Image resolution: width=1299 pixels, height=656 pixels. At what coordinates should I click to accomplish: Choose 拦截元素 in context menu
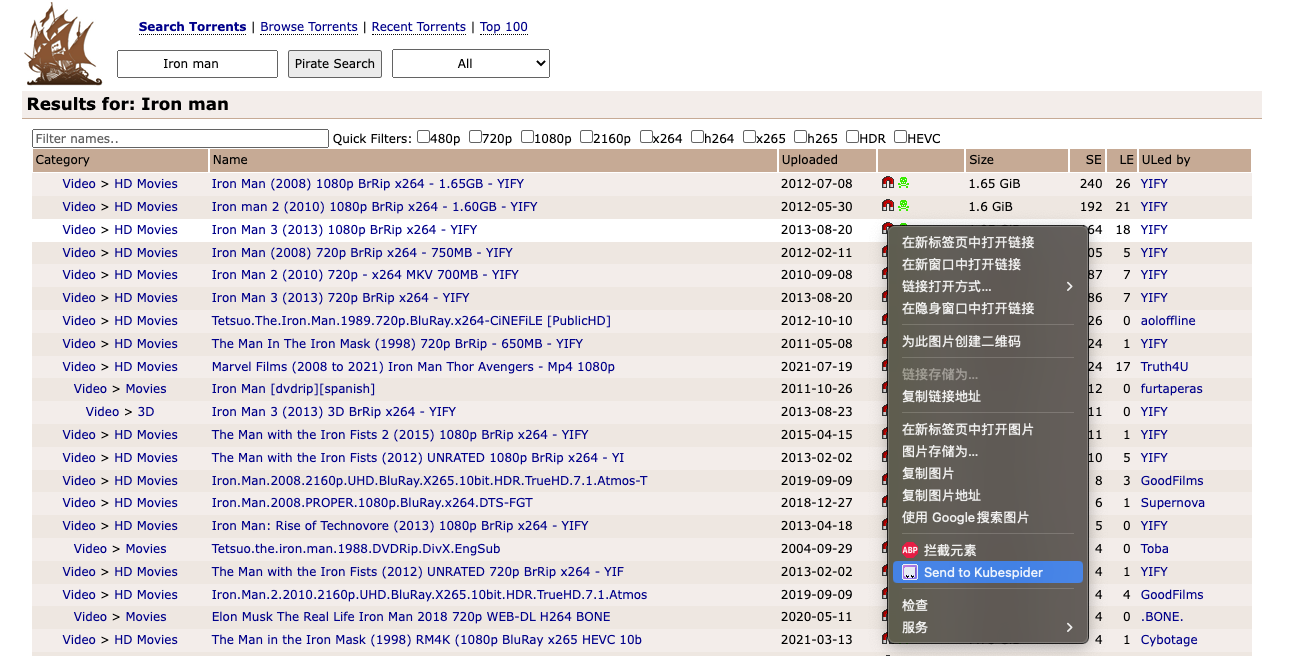[x=986, y=550]
